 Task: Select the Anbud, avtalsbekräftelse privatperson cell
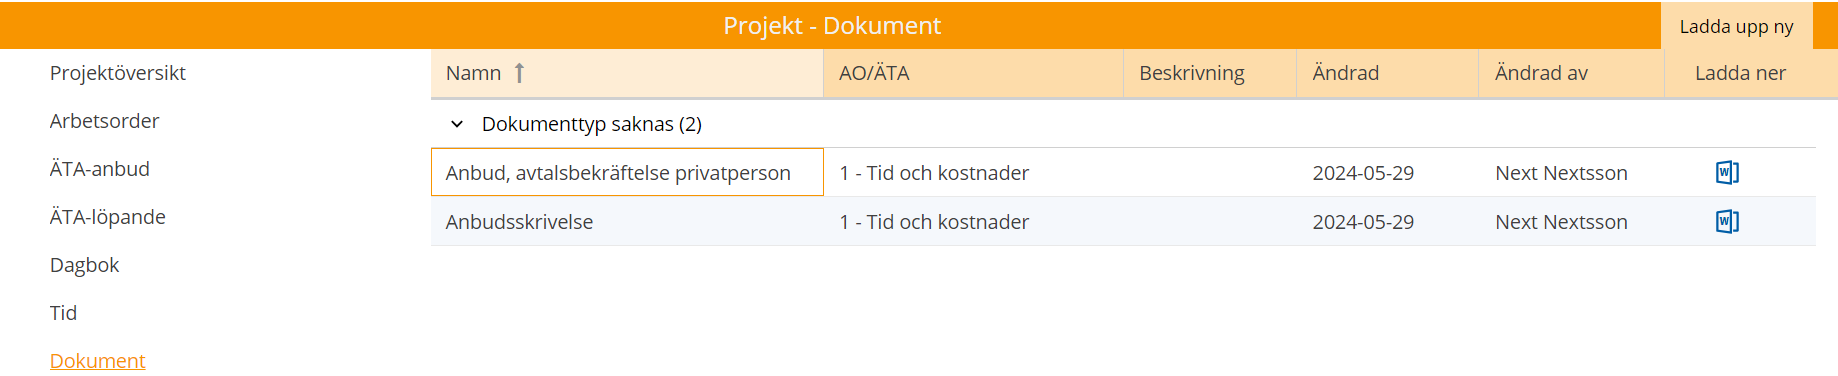[x=627, y=172]
